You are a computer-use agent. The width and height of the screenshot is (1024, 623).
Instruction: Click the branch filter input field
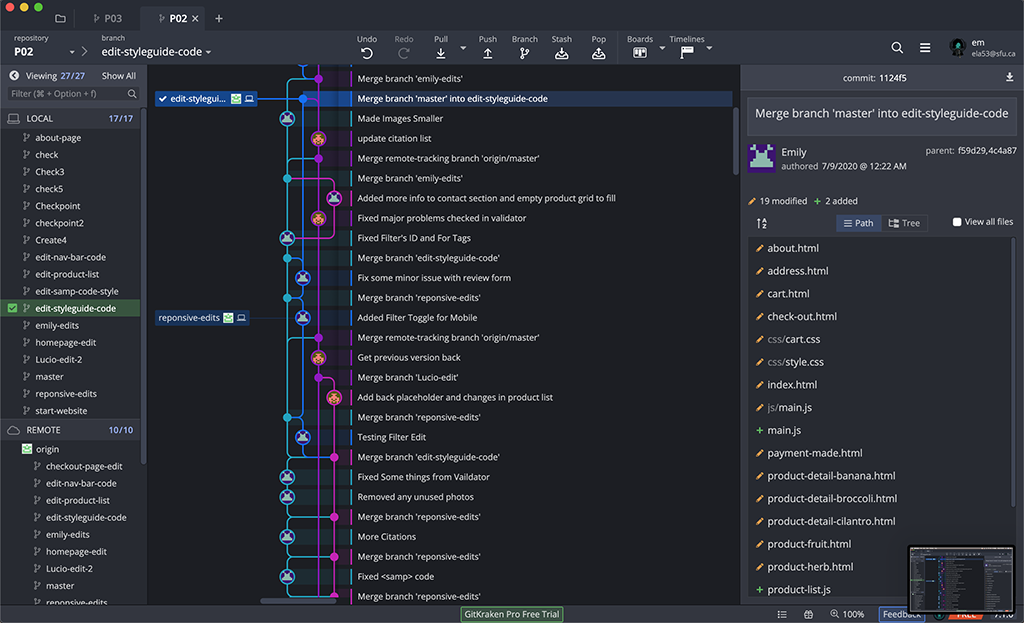pyautogui.click(x=73, y=94)
